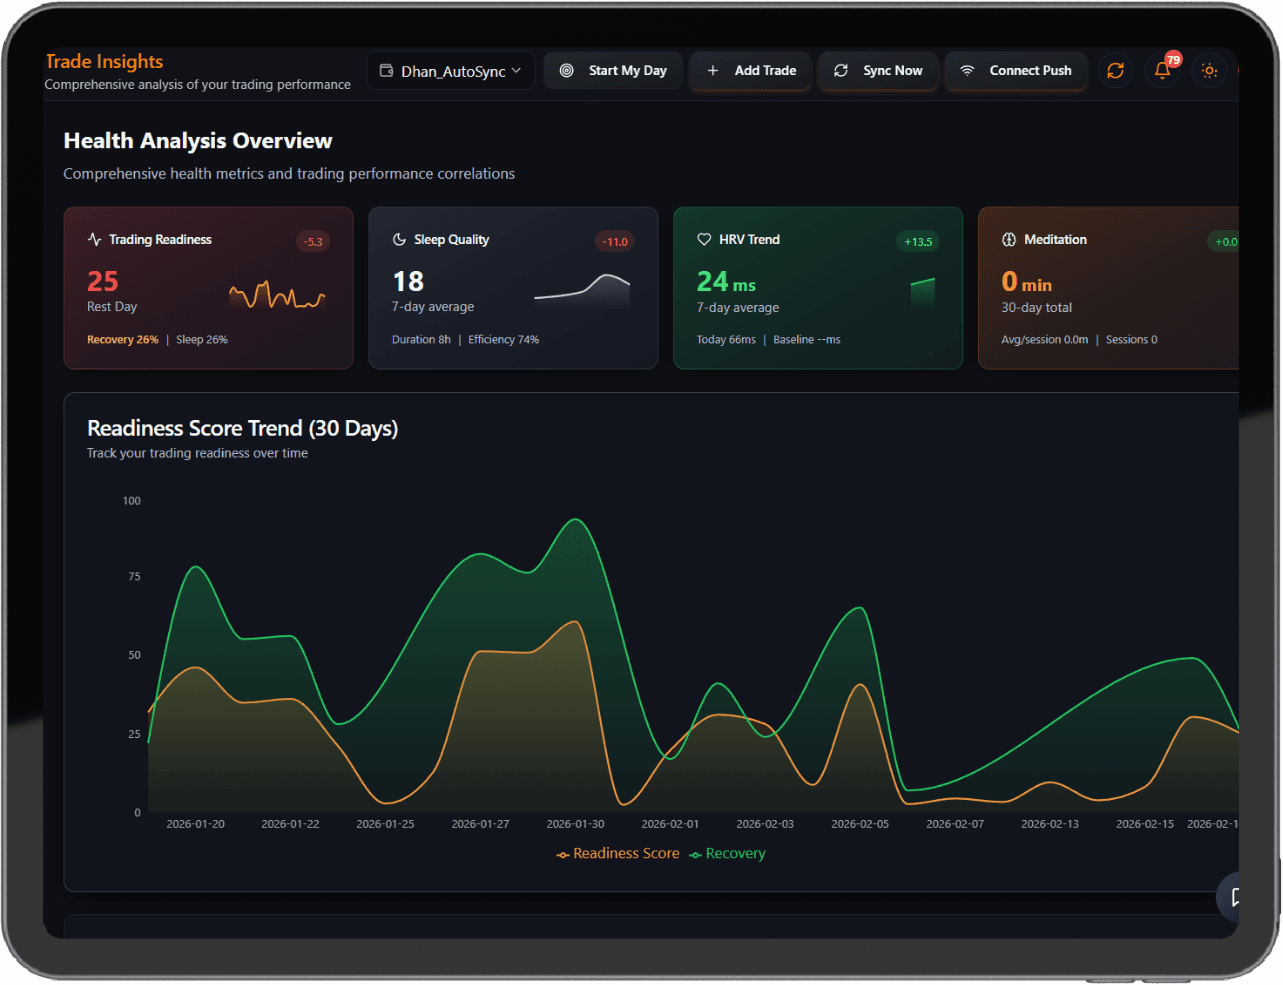Click the Meditation card's brain icon
This screenshot has height=985, width=1283.
click(1009, 240)
